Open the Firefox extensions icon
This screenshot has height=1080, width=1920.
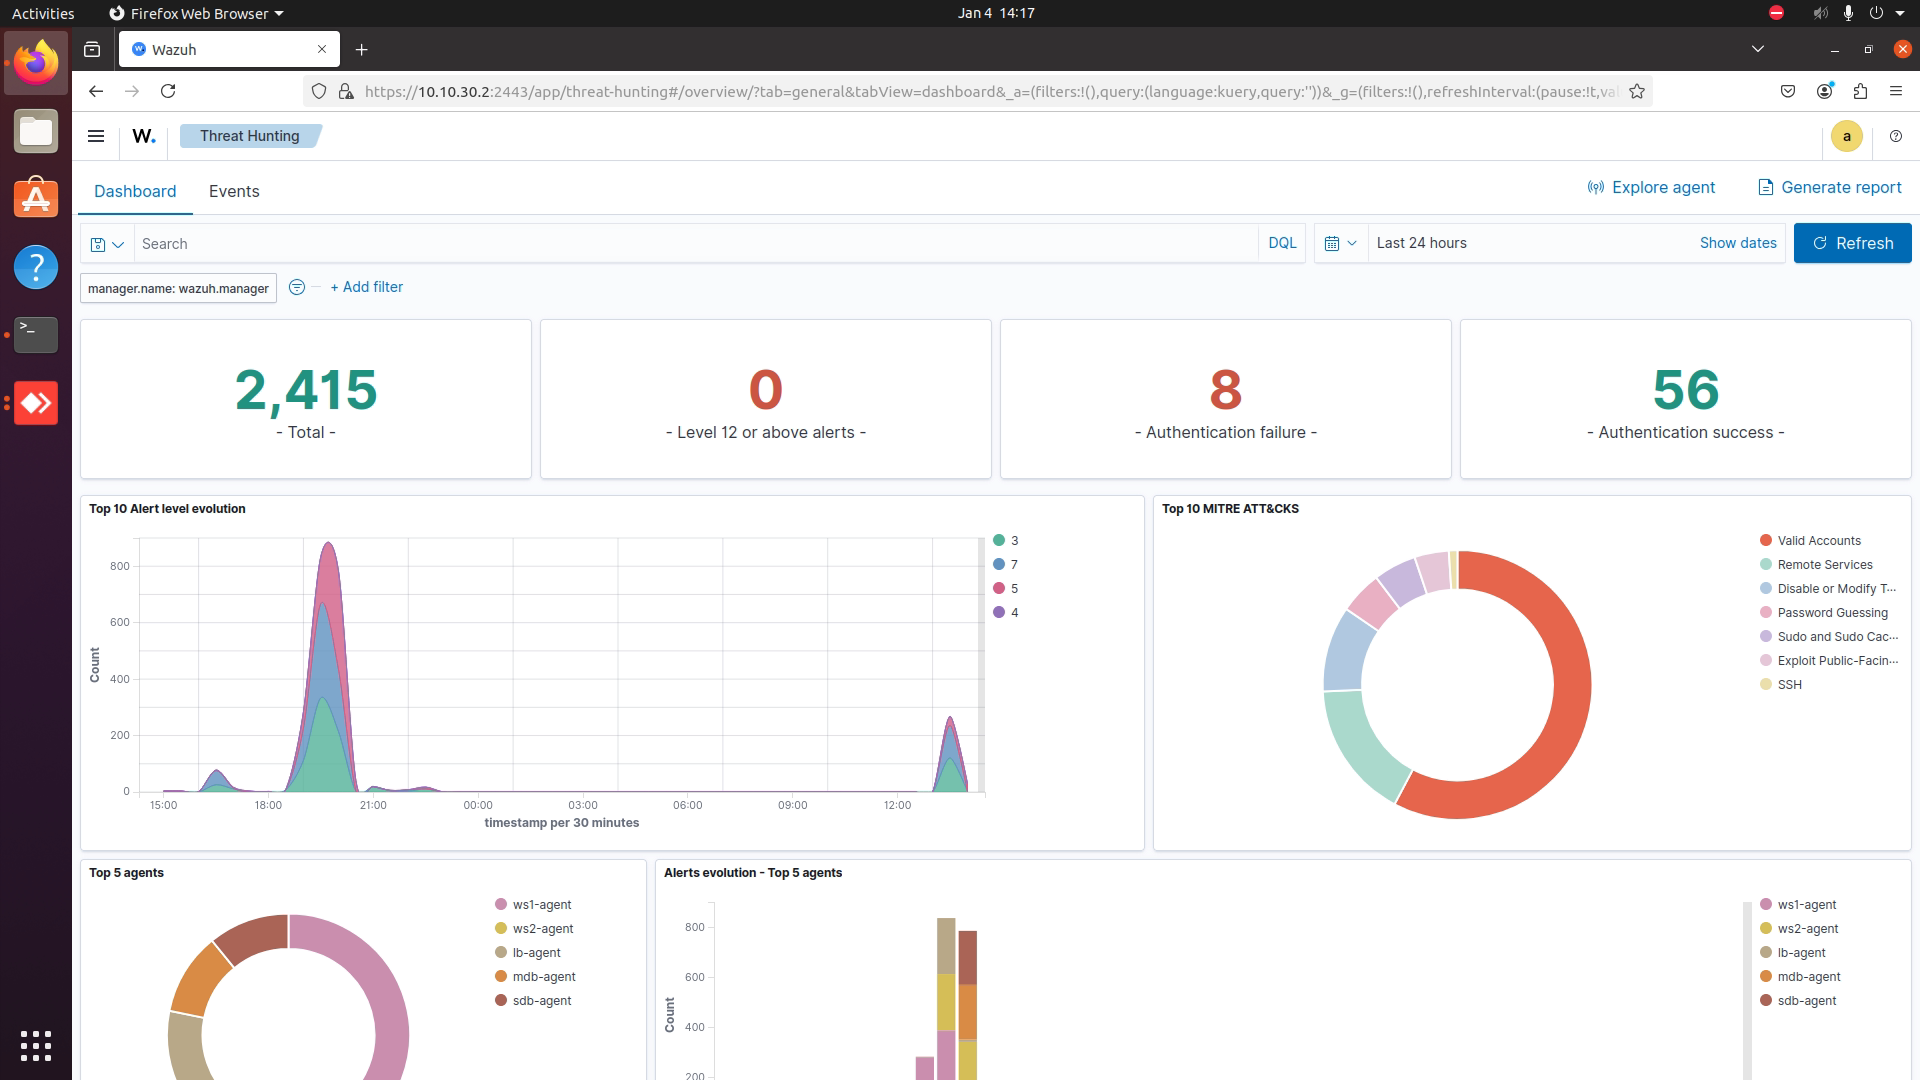point(1860,91)
